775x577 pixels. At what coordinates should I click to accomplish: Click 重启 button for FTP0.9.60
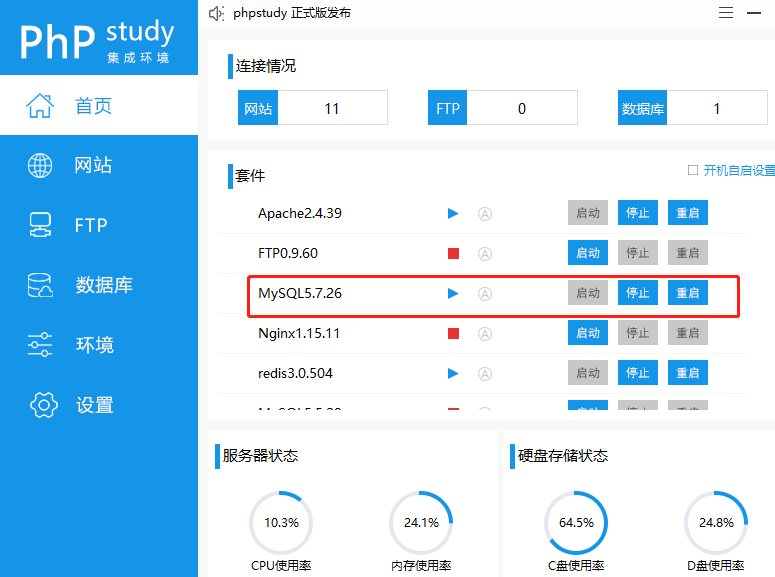click(688, 253)
